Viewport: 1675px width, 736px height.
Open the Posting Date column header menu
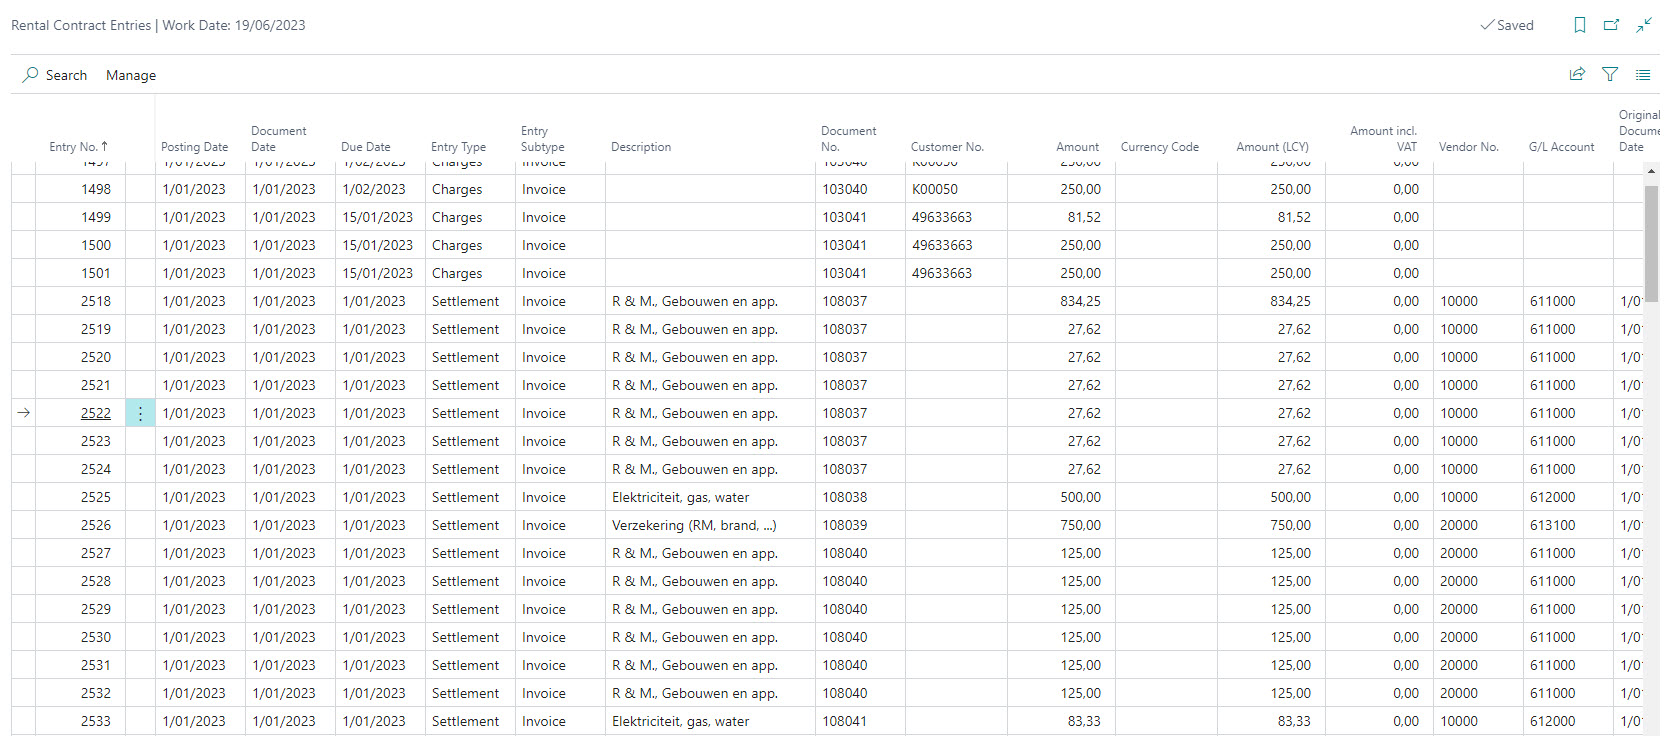pos(194,147)
